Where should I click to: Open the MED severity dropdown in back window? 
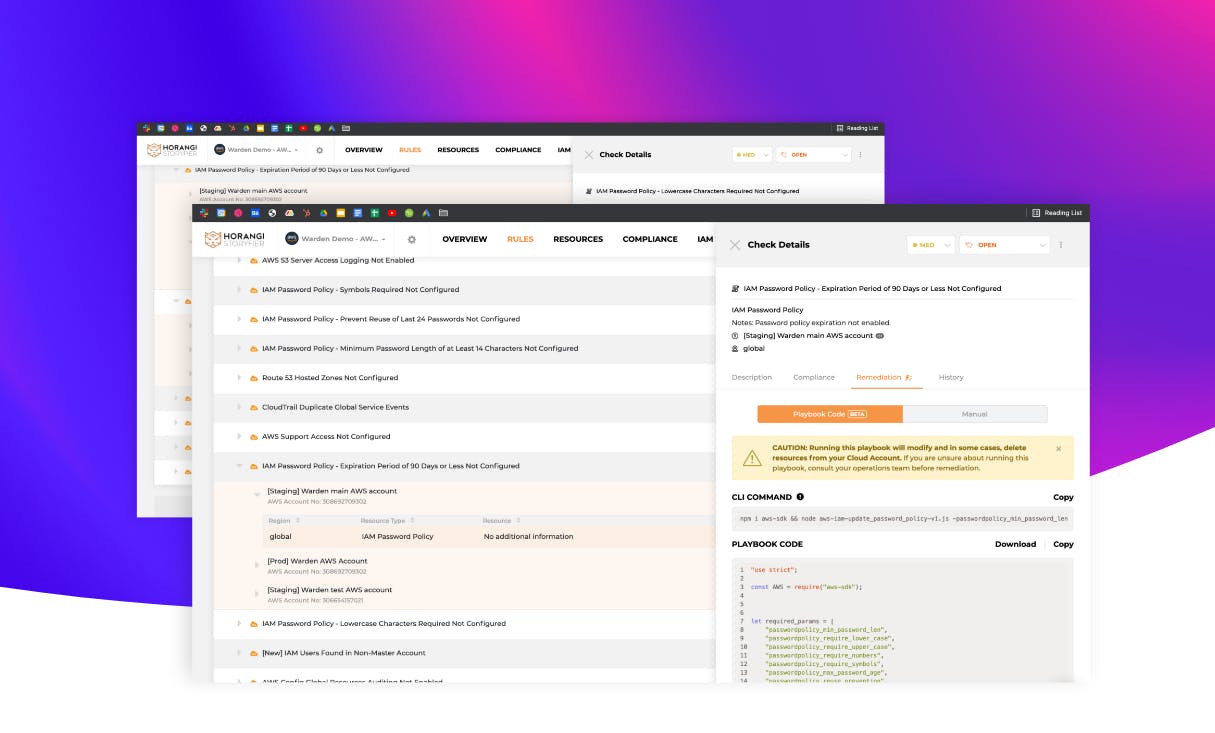(x=752, y=155)
